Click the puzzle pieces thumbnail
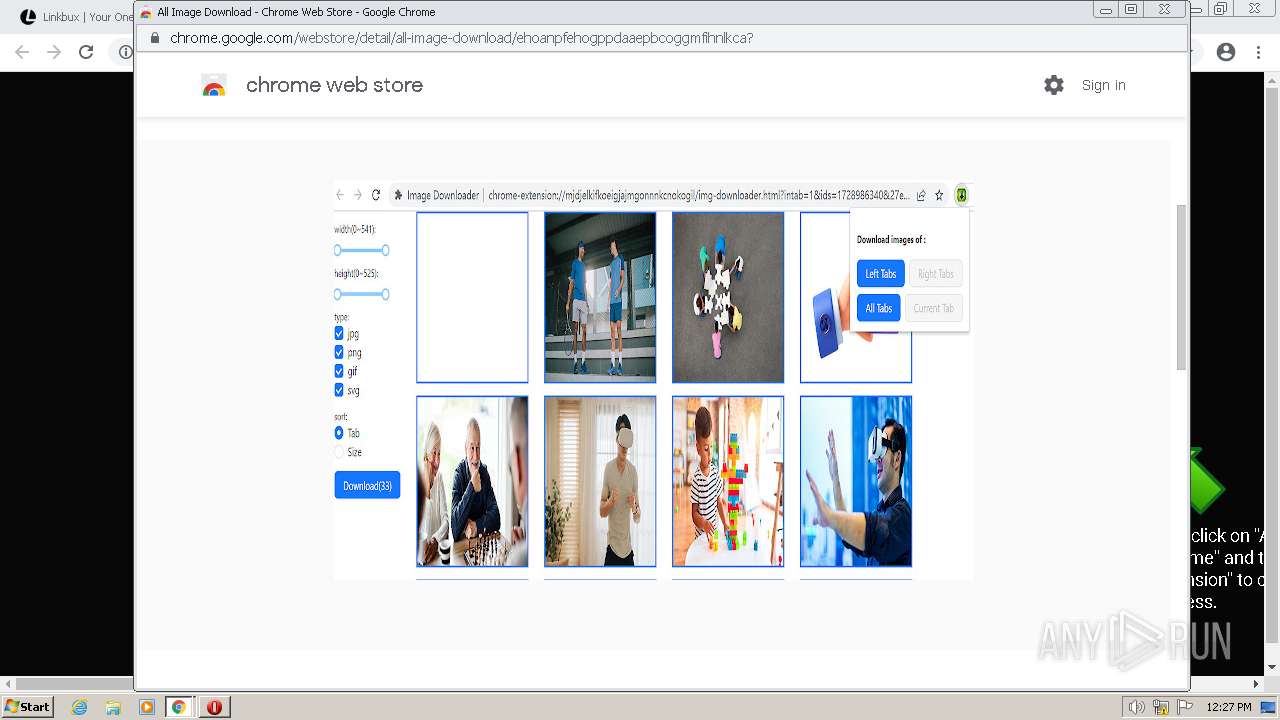This screenshot has height=720, width=1280. 728,297
